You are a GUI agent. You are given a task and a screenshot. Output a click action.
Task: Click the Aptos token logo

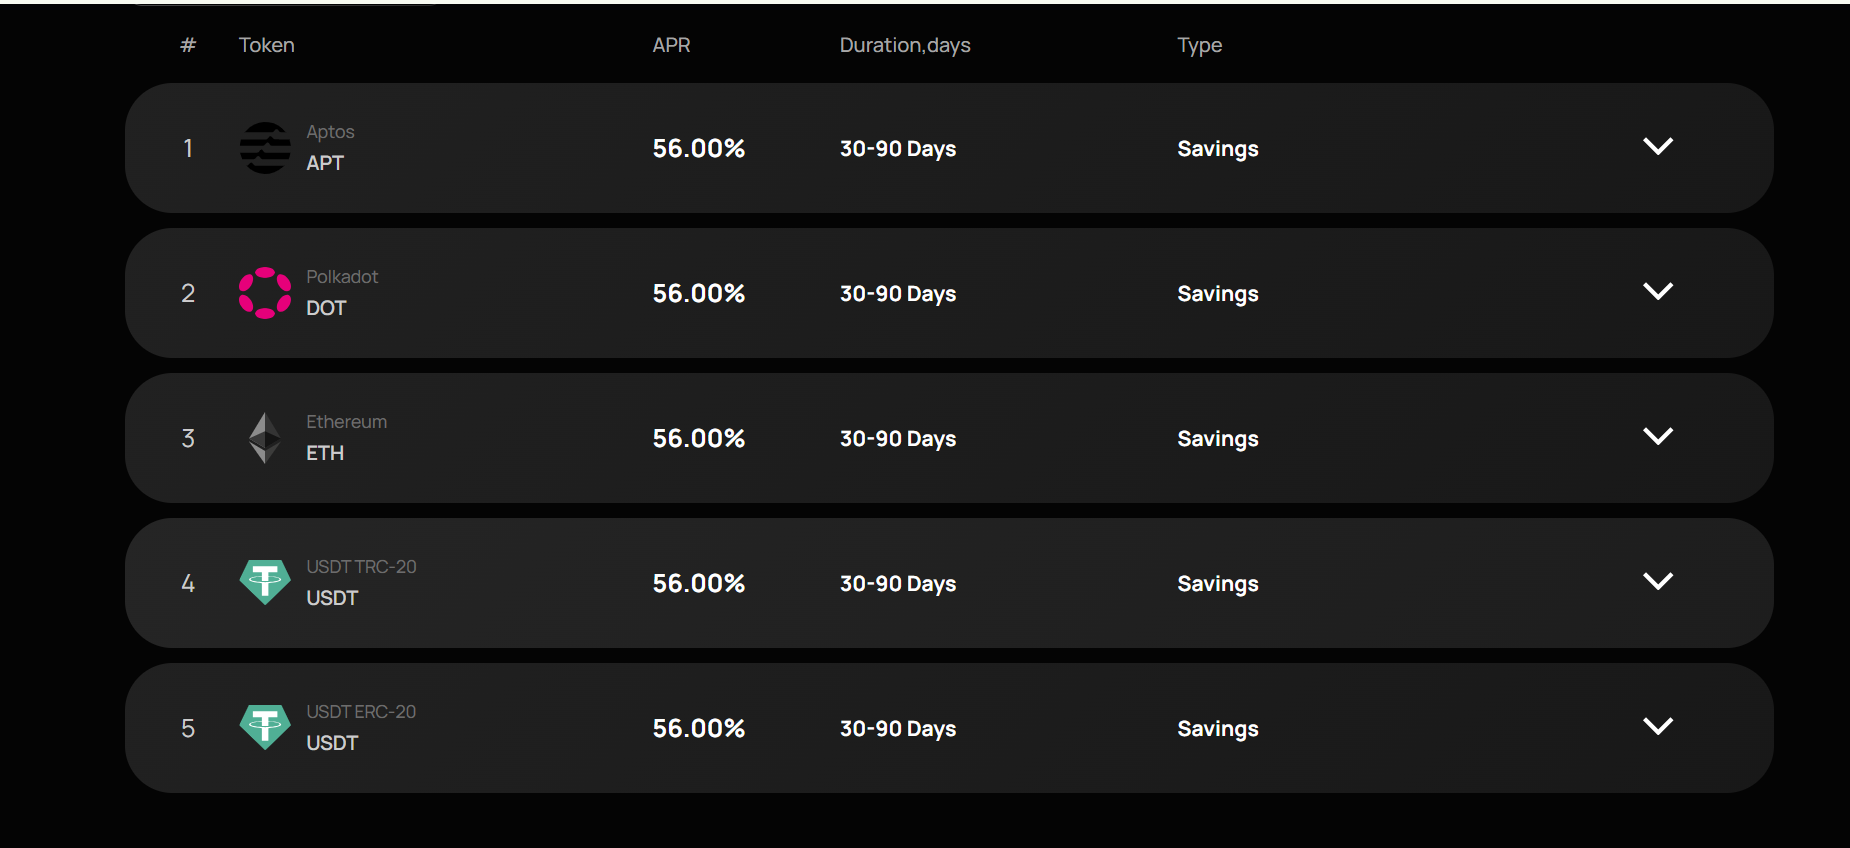264,147
